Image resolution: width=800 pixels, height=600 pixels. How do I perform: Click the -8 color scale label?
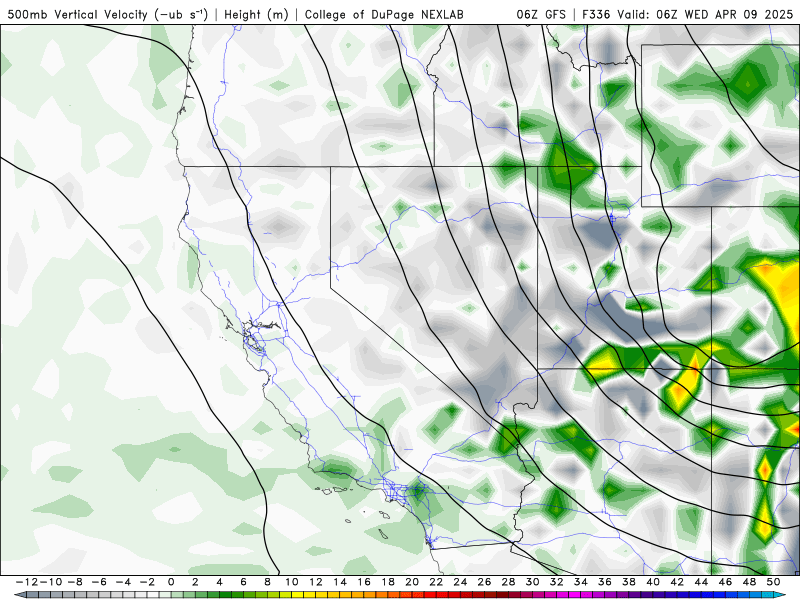(x=74, y=582)
